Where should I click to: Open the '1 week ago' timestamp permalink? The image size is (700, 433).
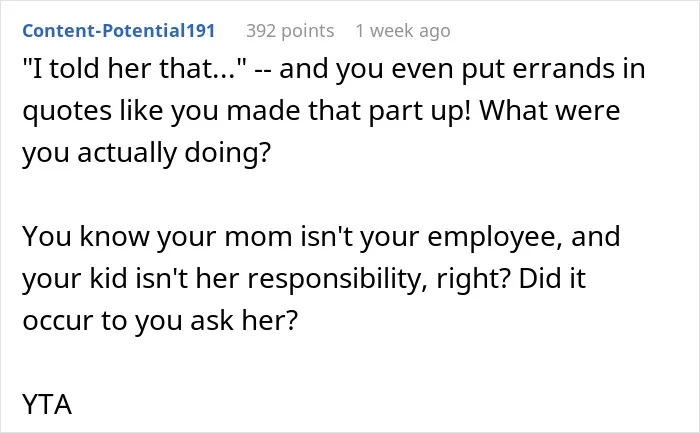point(403,31)
